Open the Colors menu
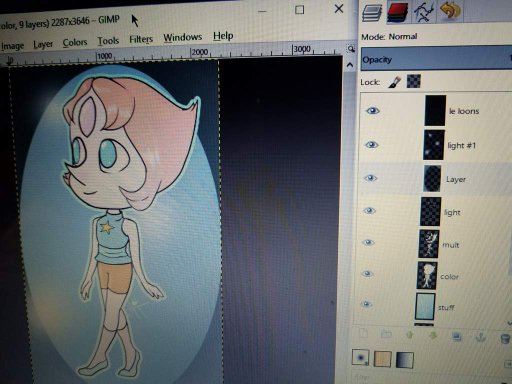 click(x=75, y=43)
